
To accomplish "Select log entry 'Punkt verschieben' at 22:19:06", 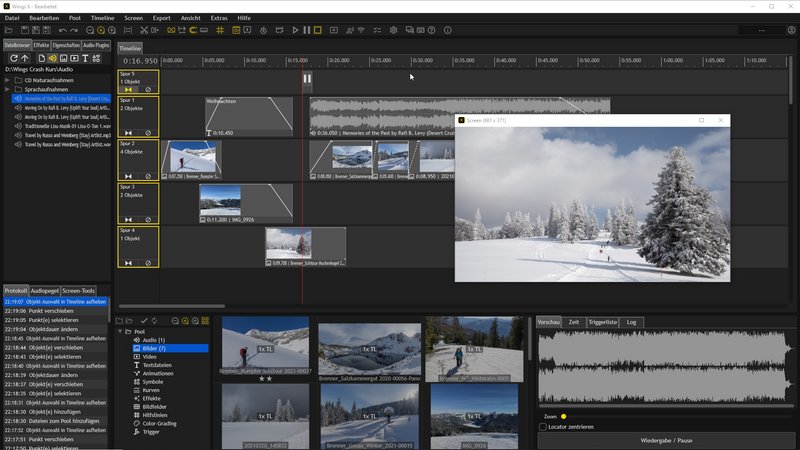I will tap(56, 311).
